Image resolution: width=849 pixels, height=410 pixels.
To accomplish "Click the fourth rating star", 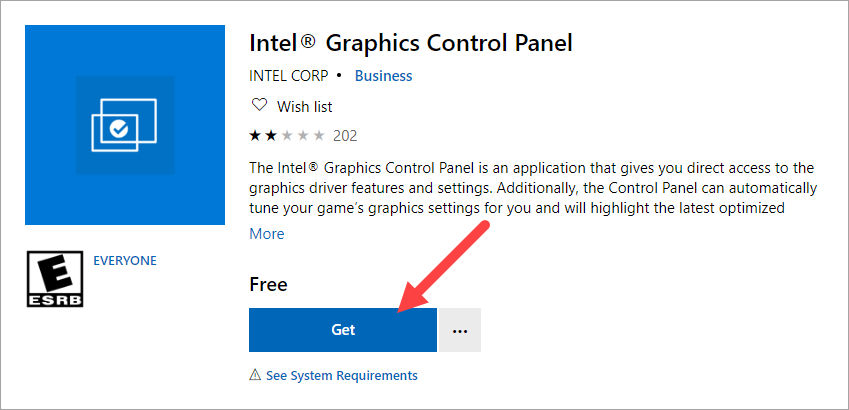I will [x=303, y=136].
